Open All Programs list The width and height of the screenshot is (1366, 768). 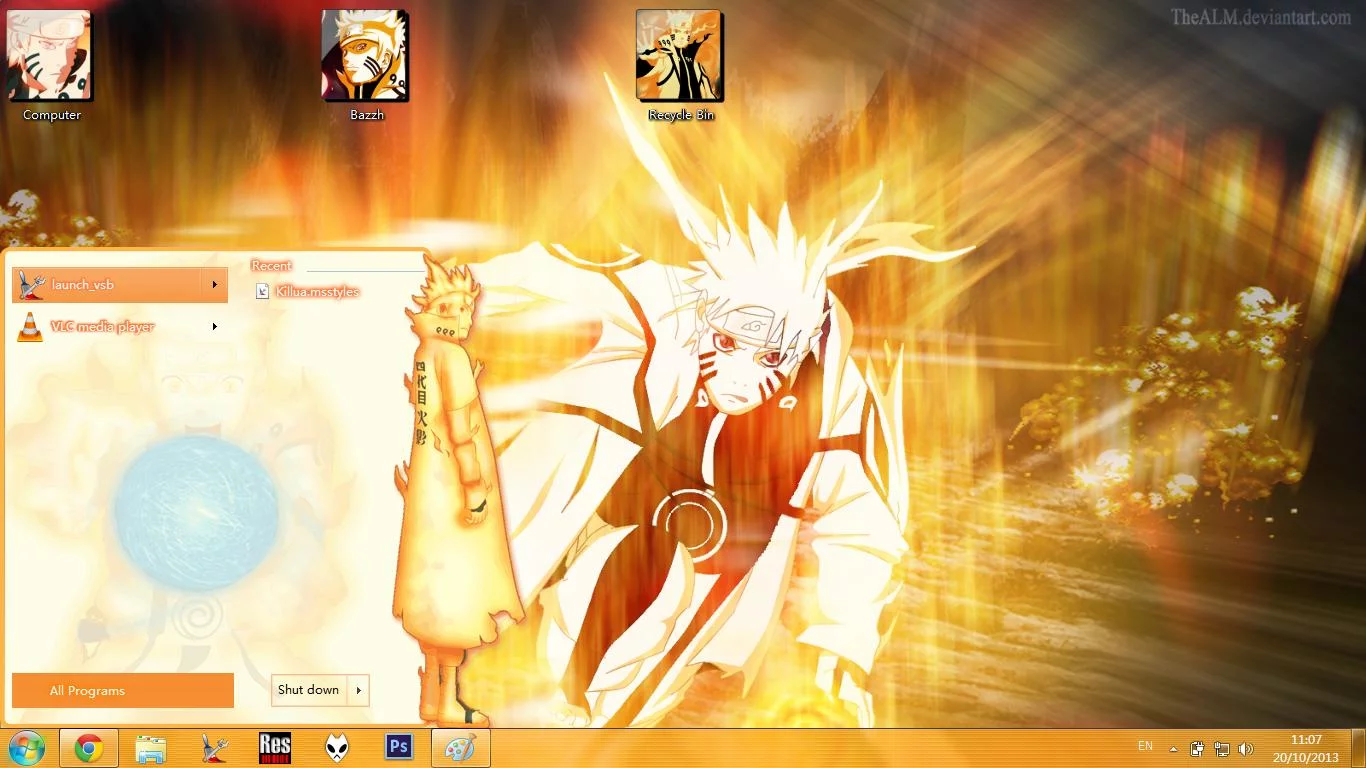123,691
